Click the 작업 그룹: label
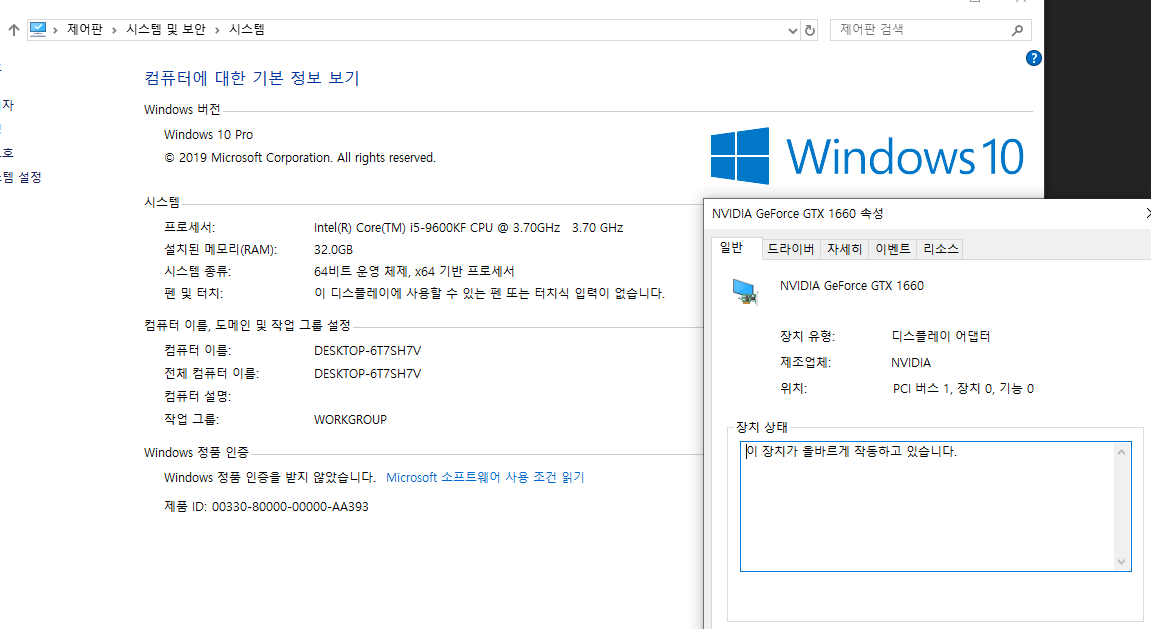Screen dimensions: 1151x629 (x=192, y=420)
